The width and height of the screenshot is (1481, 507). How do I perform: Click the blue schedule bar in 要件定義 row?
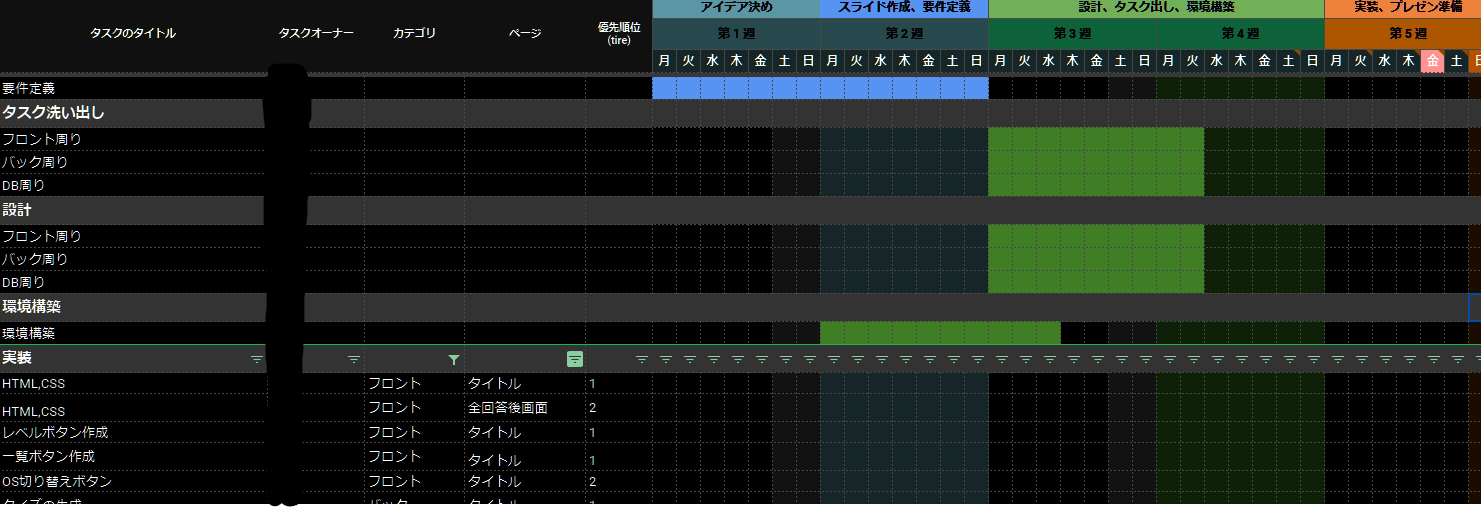tap(820, 88)
